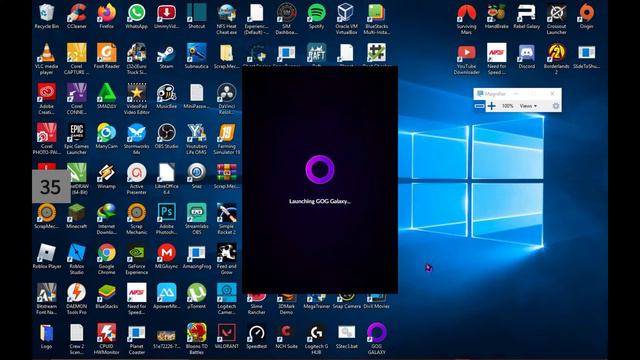
Task: Open the Firefox shortcut
Action: tap(107, 16)
